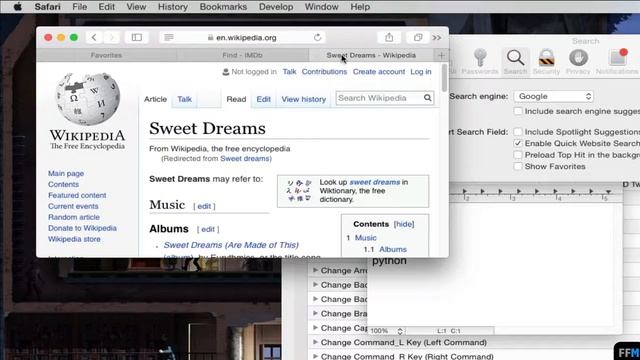Image resolution: width=640 pixels, height=360 pixels.
Task: Click the ruler in the text editor window
Action: 536,195
